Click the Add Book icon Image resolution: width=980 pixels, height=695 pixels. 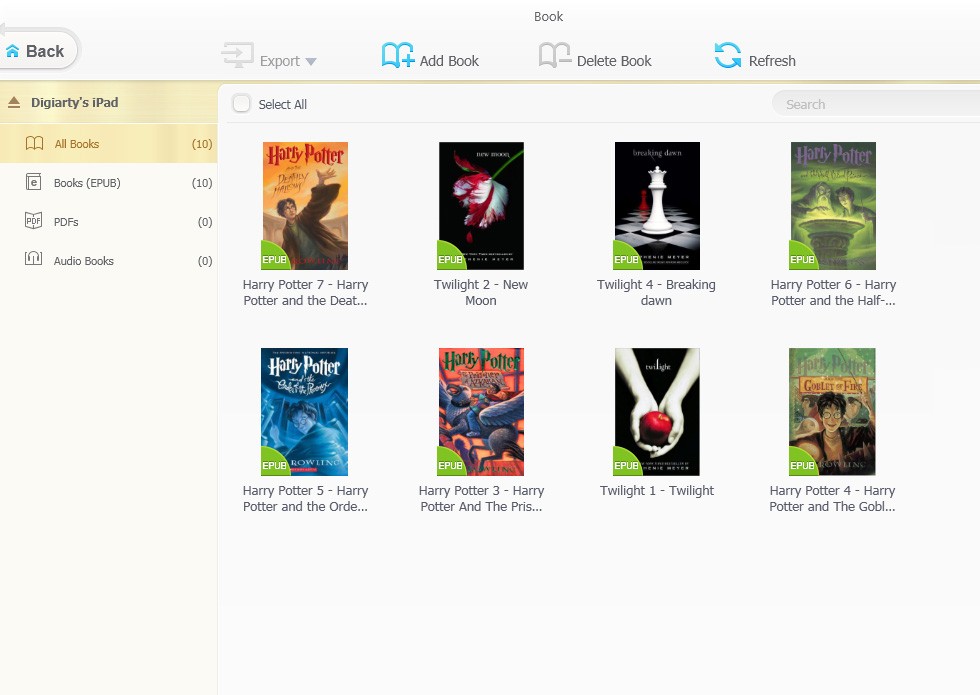(x=398, y=55)
